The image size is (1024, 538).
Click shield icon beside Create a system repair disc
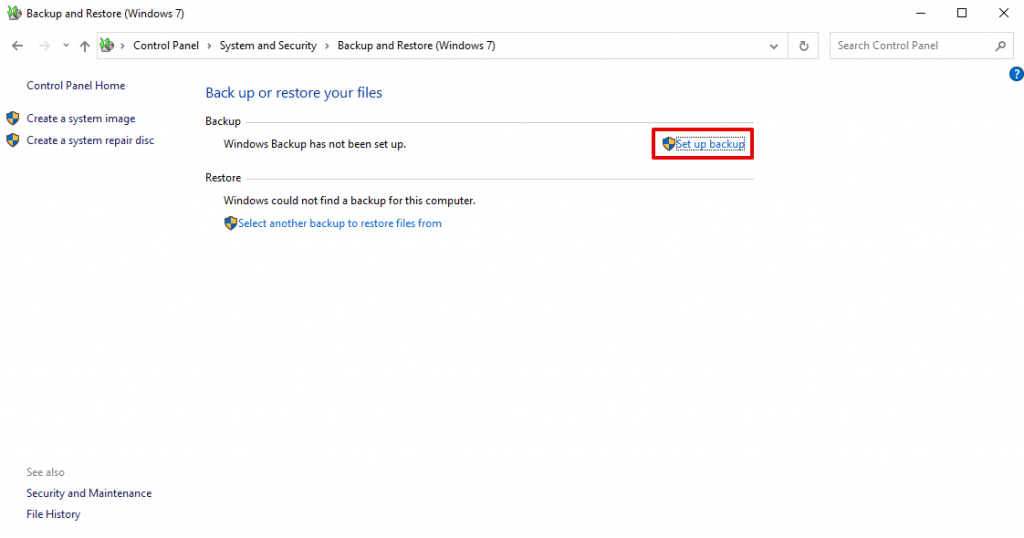pyautogui.click(x=12, y=140)
